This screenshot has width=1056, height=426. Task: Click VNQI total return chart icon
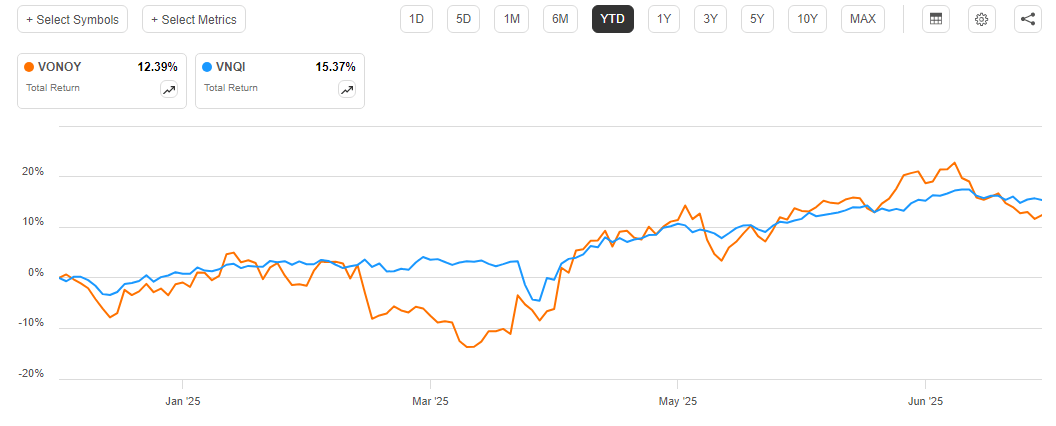tap(346, 89)
